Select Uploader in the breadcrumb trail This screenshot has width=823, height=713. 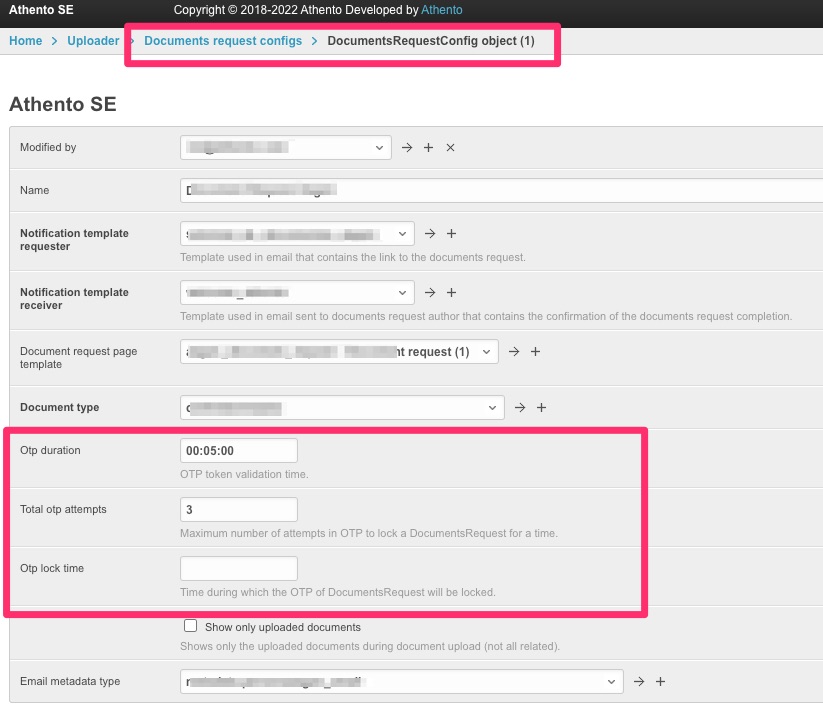pos(92,41)
